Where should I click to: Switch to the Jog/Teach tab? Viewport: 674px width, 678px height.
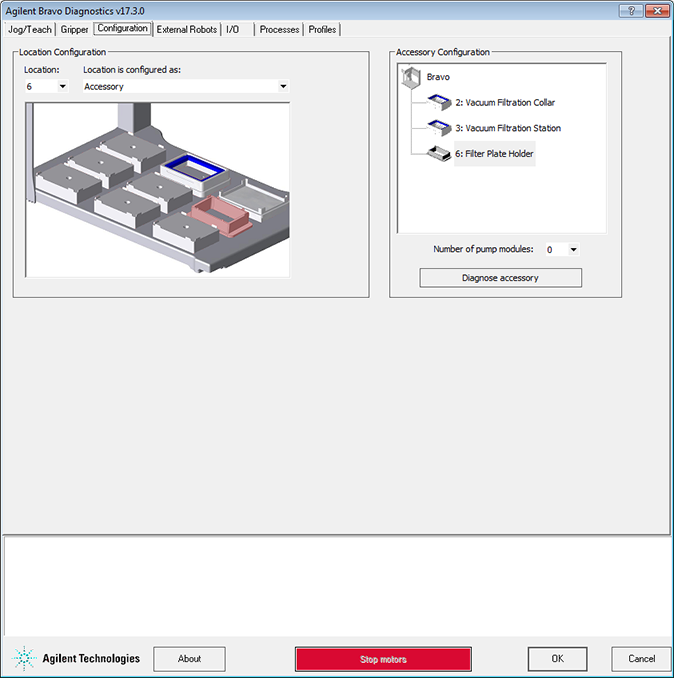[29, 29]
